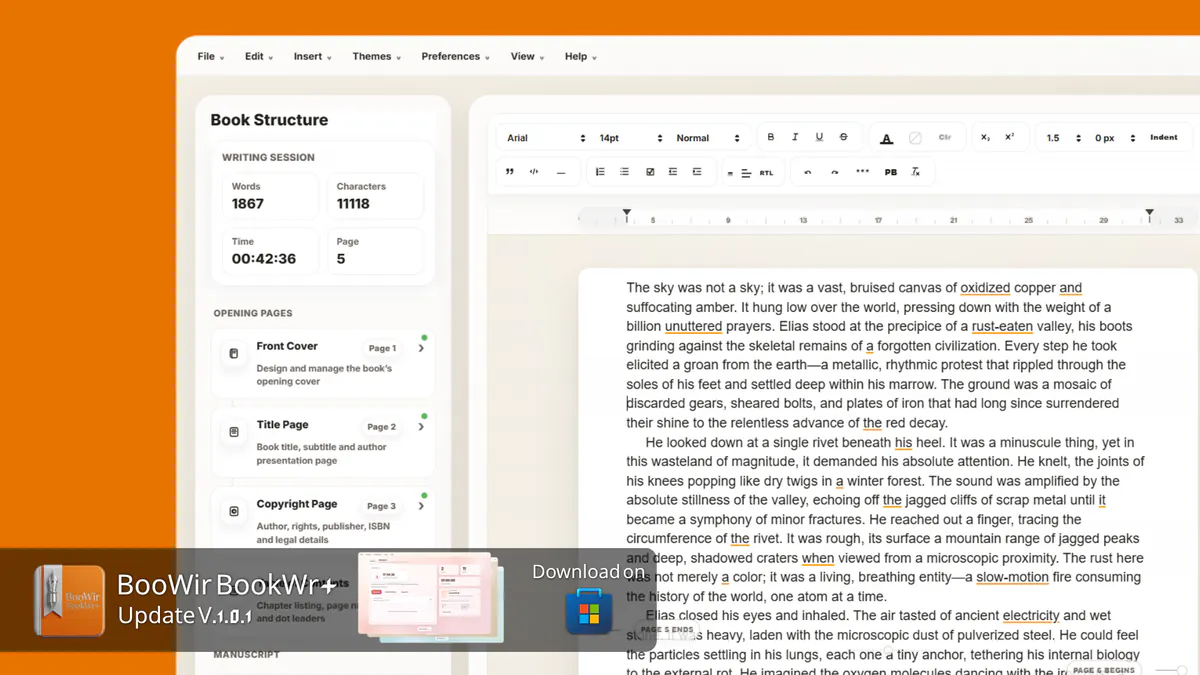This screenshot has width=1200, height=675.
Task: Open the 14pt font size dropdown
Action: point(631,138)
